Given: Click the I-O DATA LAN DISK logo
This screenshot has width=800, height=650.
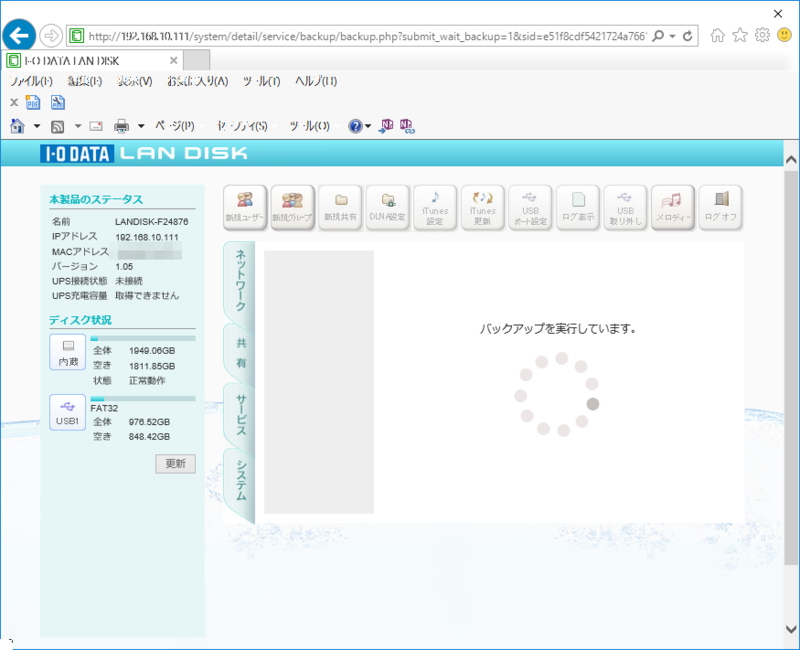Looking at the screenshot, I should click(144, 154).
